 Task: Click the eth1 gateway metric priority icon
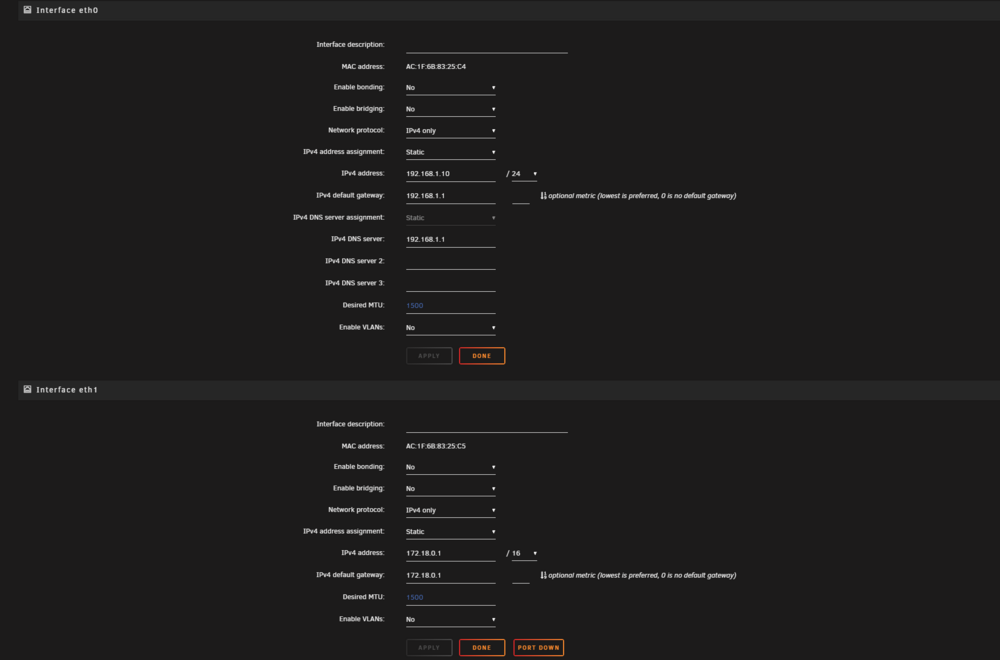(543, 575)
